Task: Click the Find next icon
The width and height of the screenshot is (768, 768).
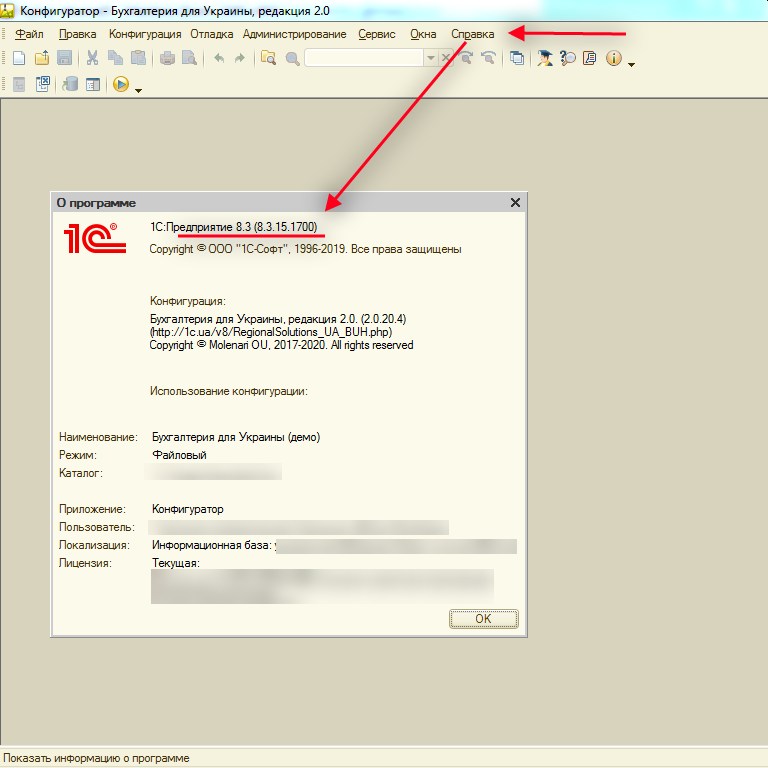Action: pyautogui.click(x=466, y=58)
